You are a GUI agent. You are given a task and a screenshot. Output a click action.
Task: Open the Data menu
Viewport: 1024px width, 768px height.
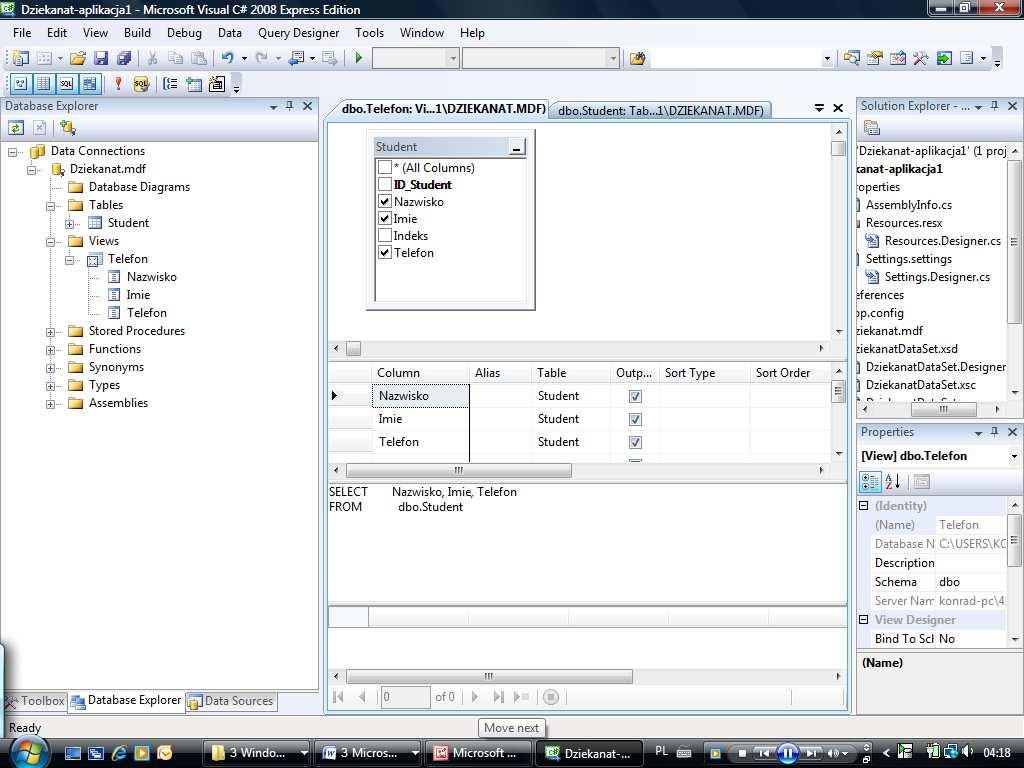tap(229, 33)
